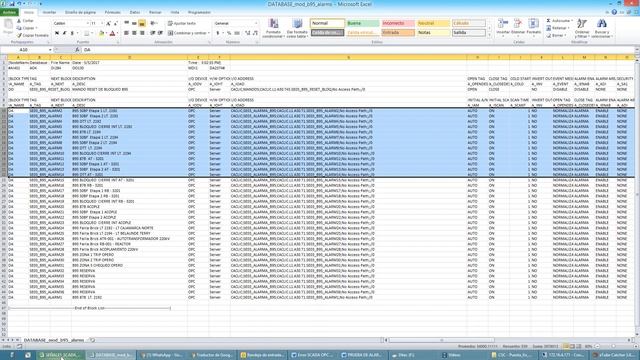640x360 pixels.
Task: Apply accounting currency format
Action: click(x=218, y=33)
